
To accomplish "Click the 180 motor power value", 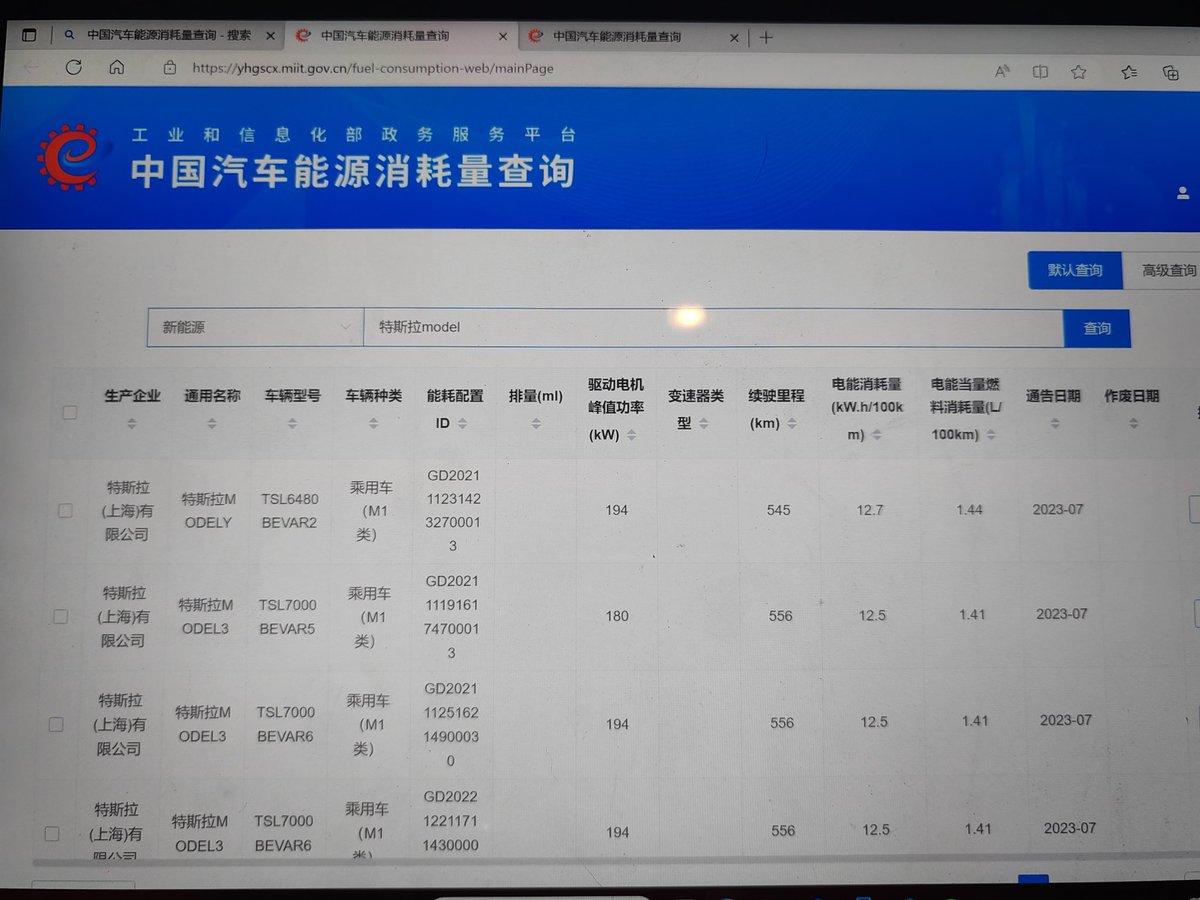I will coord(617,616).
